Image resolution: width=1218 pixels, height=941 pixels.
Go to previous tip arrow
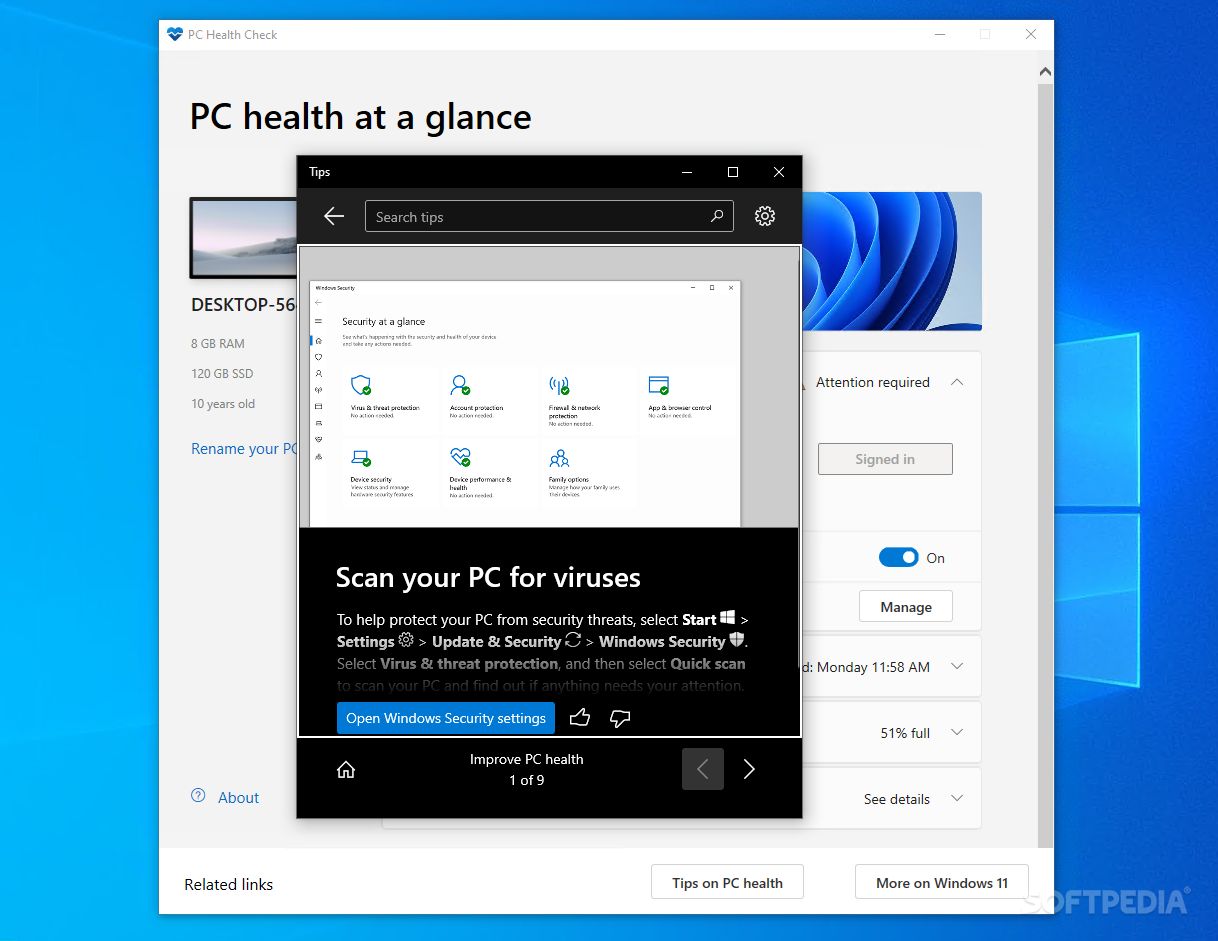(x=703, y=769)
